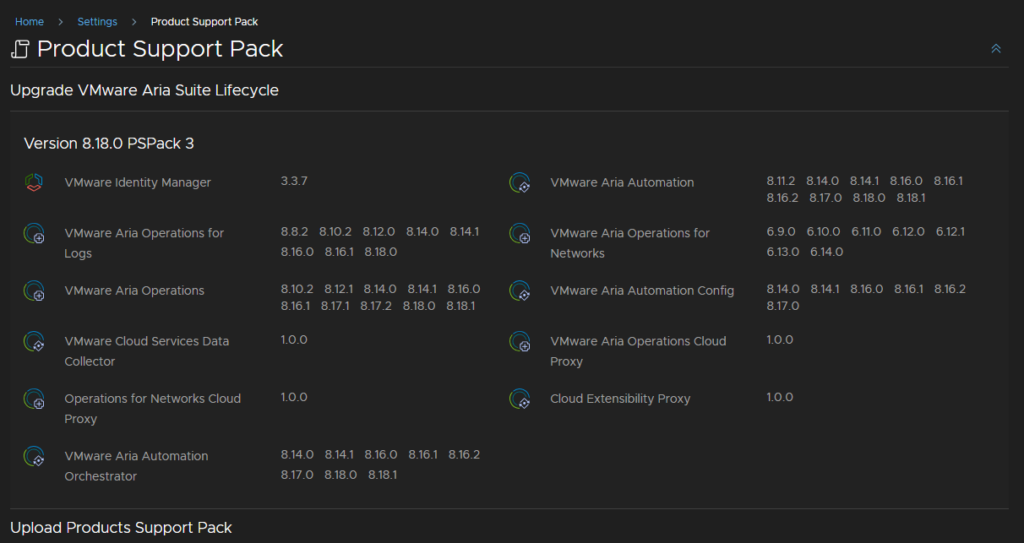This screenshot has height=543, width=1024.
Task: Click Operations for Logs version 8.8.2
Action: [295, 232]
